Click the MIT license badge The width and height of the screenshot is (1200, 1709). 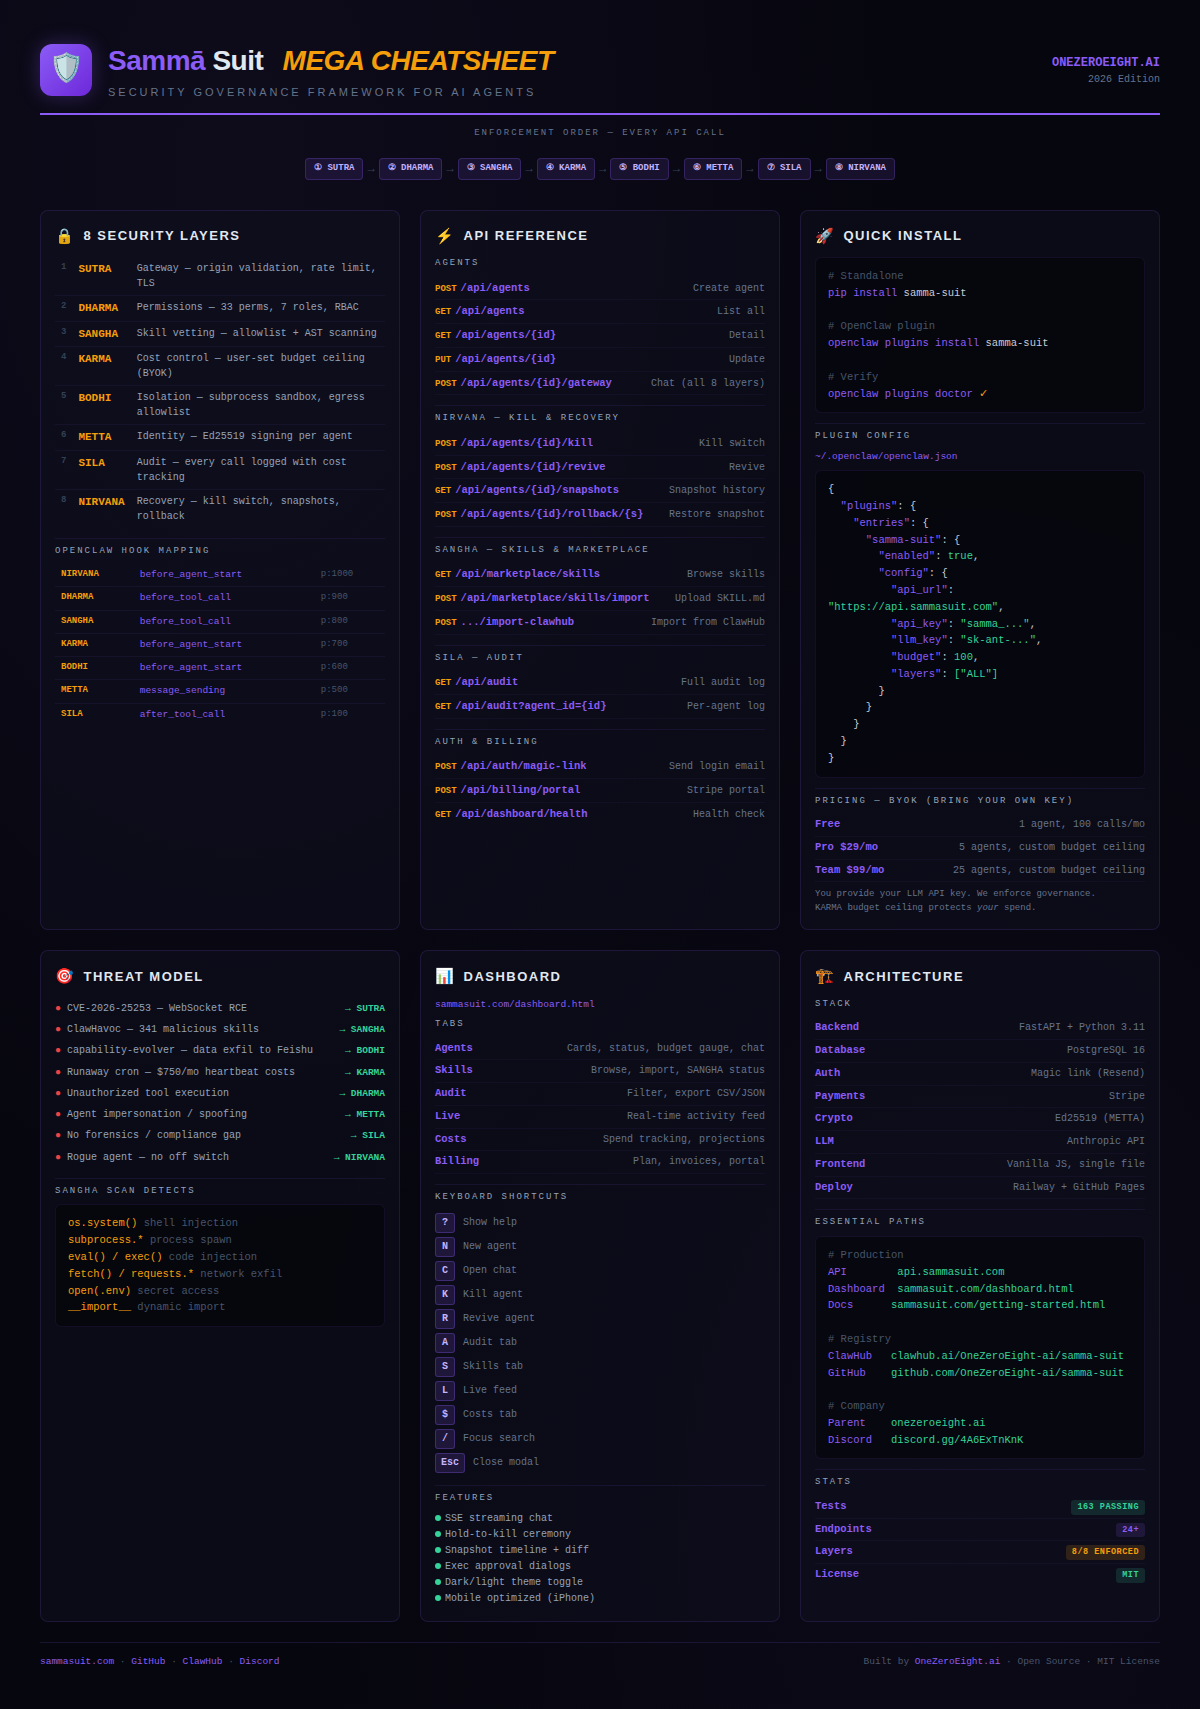1130,1575
